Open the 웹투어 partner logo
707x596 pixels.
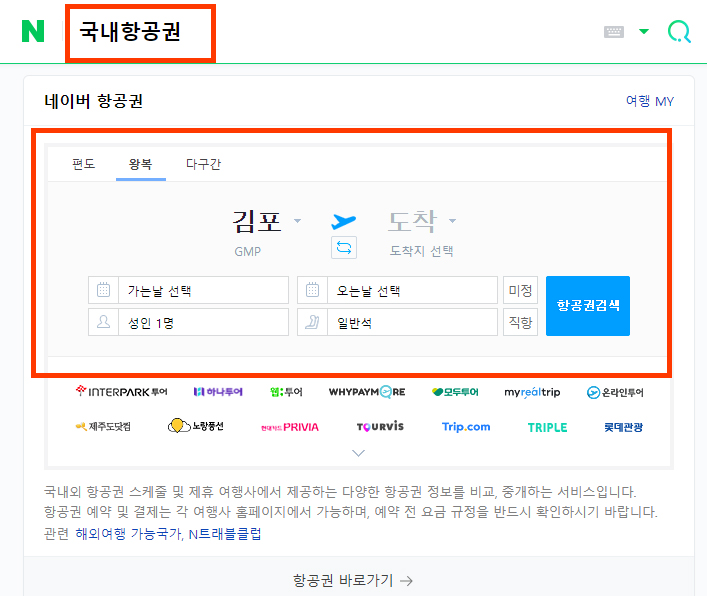coord(286,392)
